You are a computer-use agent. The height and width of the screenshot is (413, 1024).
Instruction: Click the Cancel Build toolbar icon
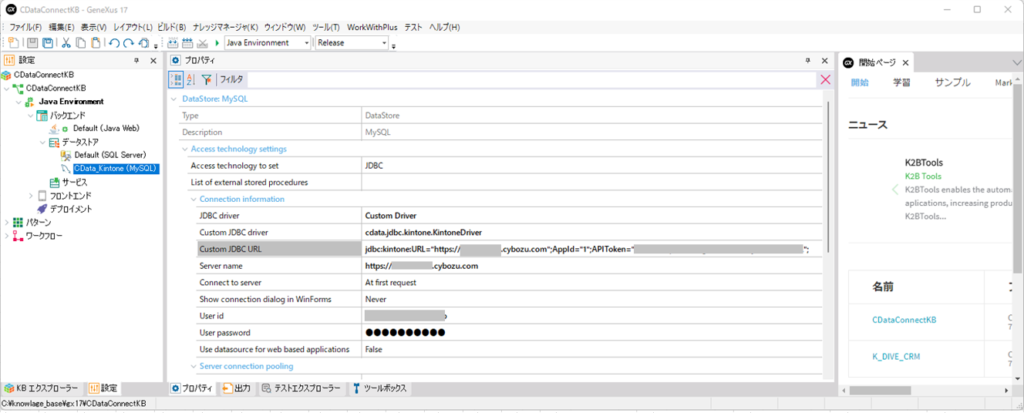tap(202, 42)
